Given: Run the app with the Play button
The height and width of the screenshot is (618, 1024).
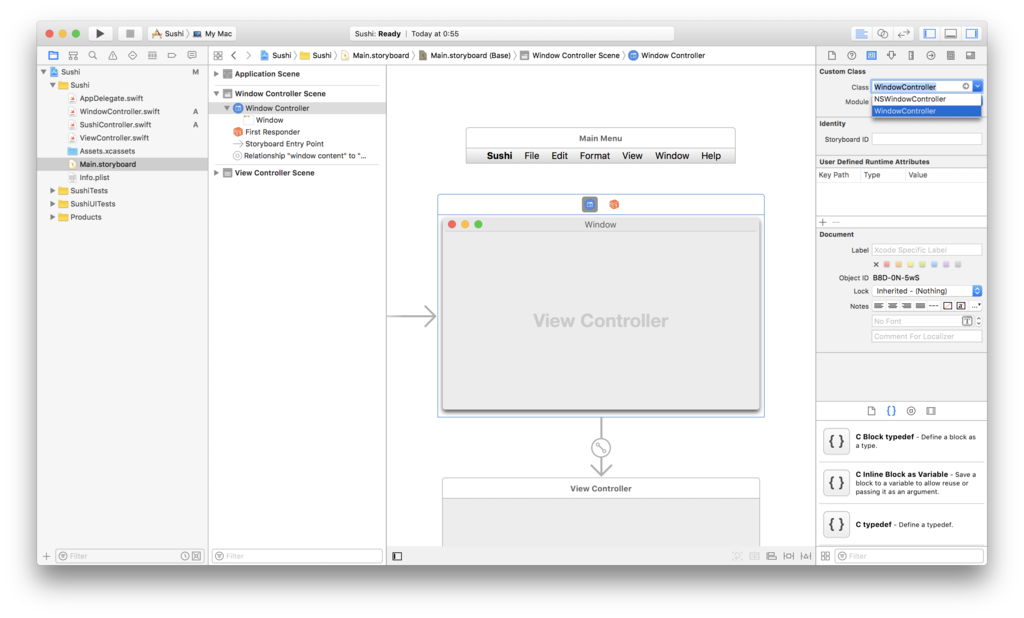Looking at the screenshot, I should tap(100, 33).
